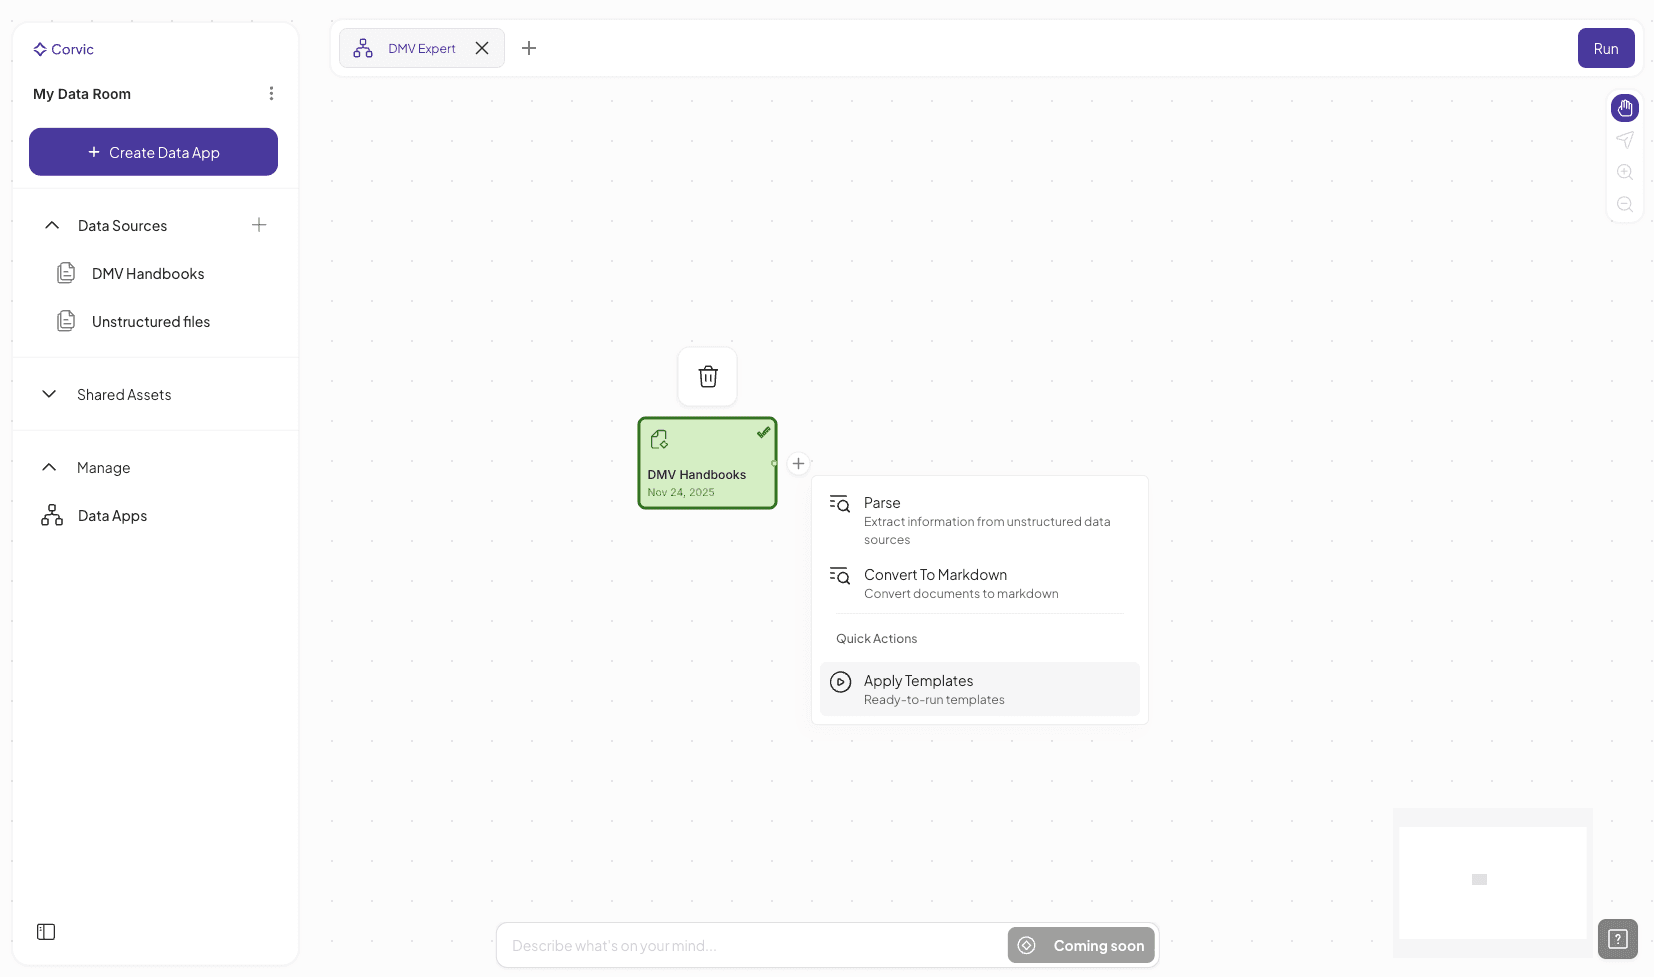Switch to the pointer navigation tool
The height and width of the screenshot is (977, 1654).
point(1624,140)
